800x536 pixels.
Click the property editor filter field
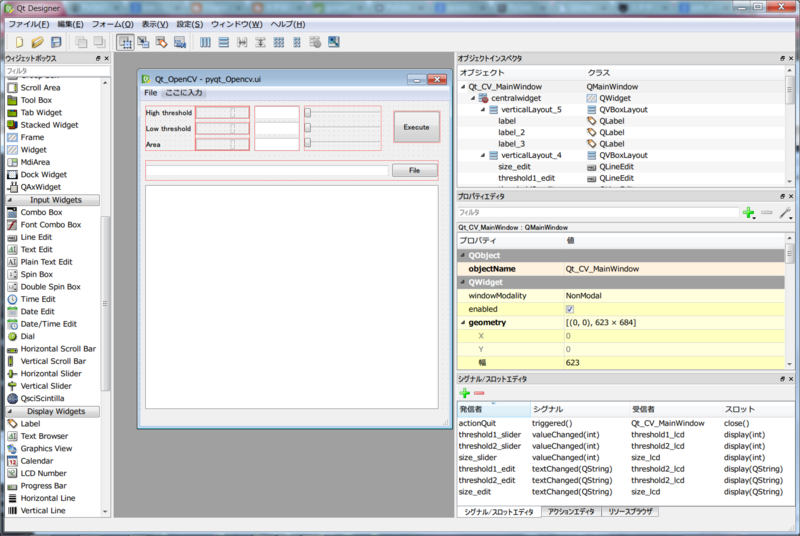(597, 212)
